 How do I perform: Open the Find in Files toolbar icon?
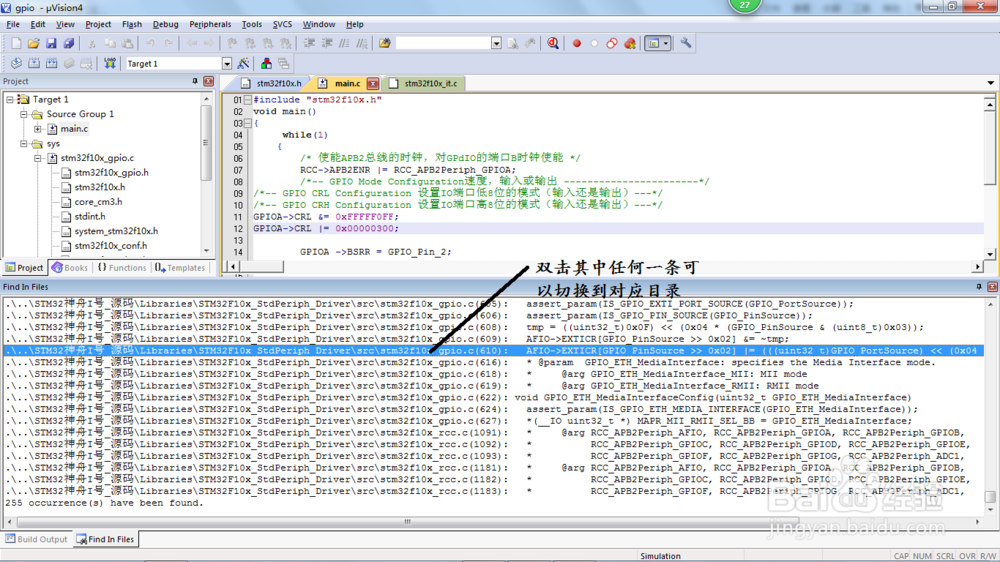pos(385,43)
